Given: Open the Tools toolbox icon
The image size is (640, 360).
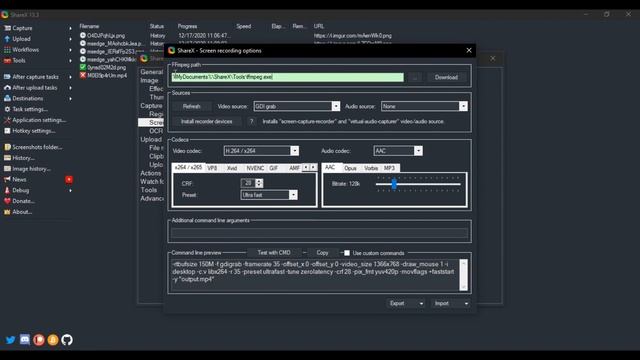Looking at the screenshot, I should tap(7, 60).
